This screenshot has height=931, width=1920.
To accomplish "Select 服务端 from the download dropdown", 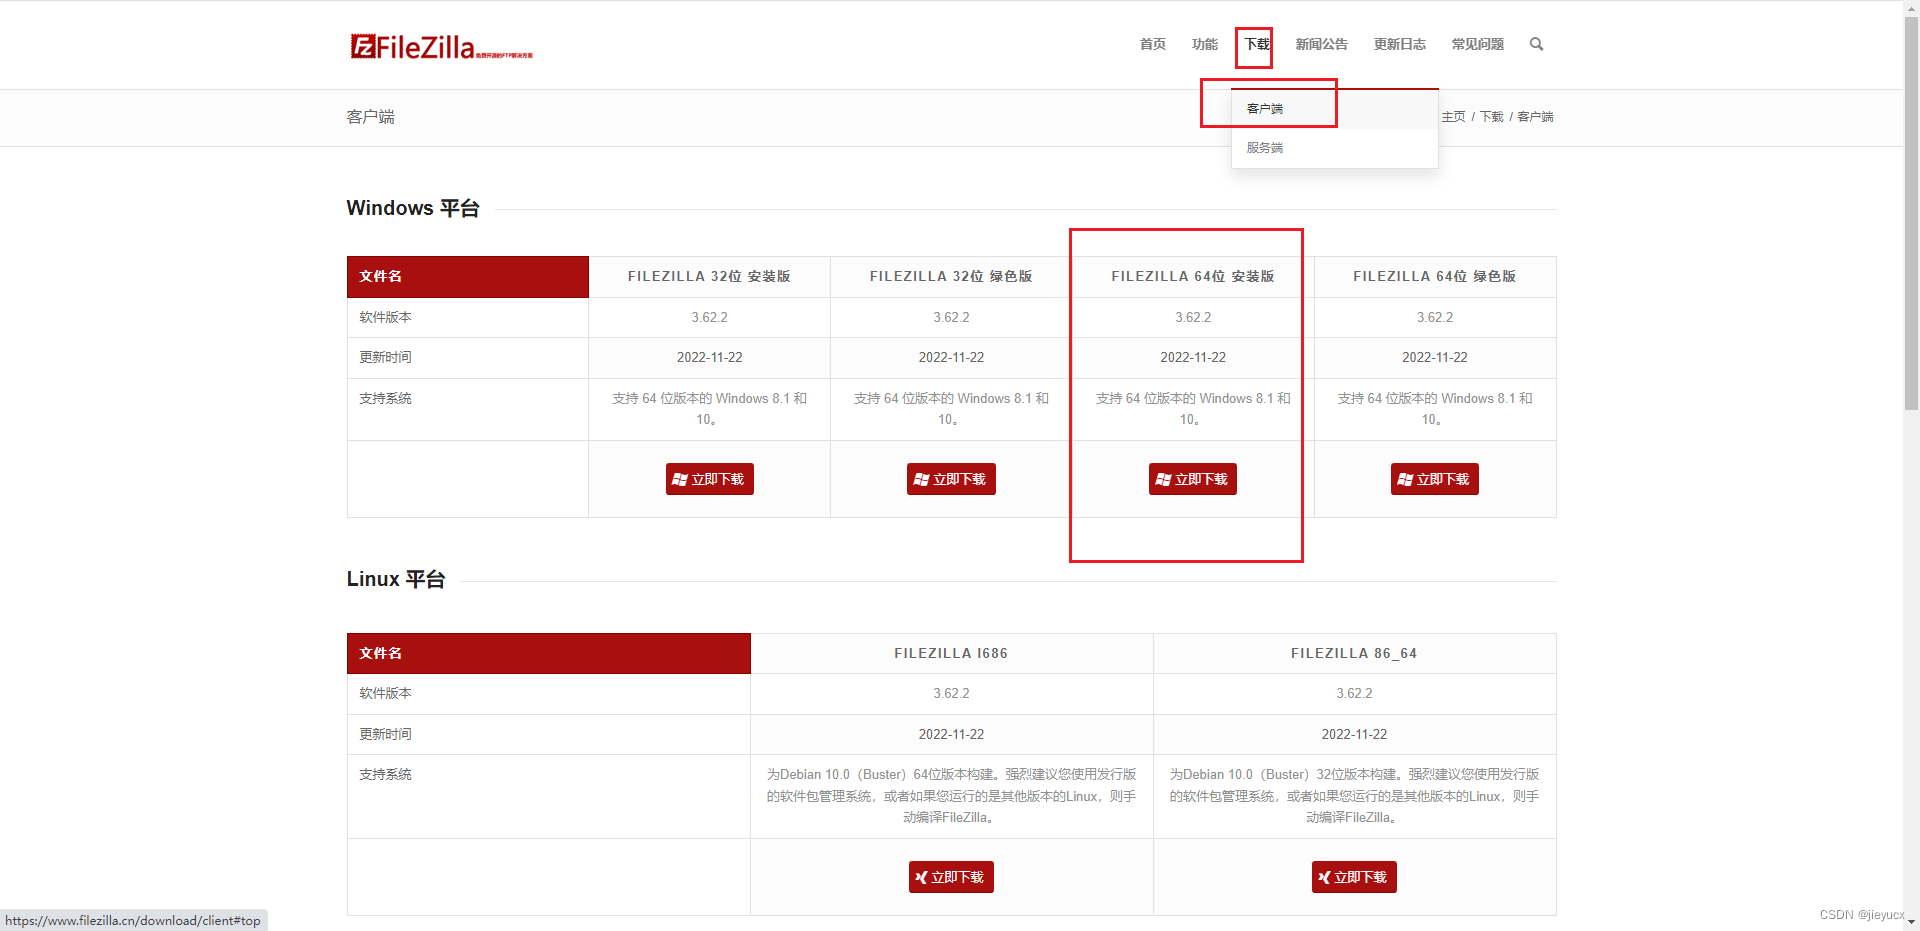I will (1334, 148).
